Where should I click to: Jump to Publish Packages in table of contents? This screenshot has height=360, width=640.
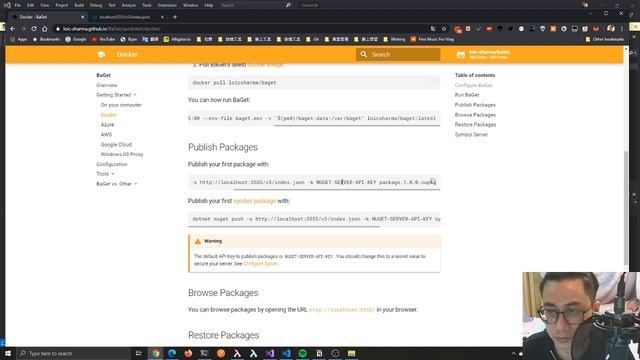coord(475,105)
